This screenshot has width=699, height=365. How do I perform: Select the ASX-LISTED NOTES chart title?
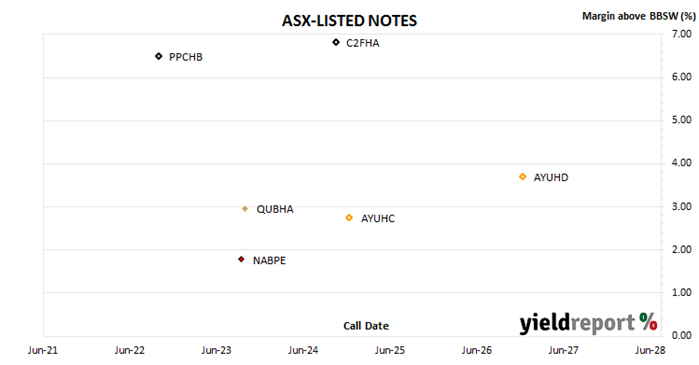pyautogui.click(x=350, y=21)
